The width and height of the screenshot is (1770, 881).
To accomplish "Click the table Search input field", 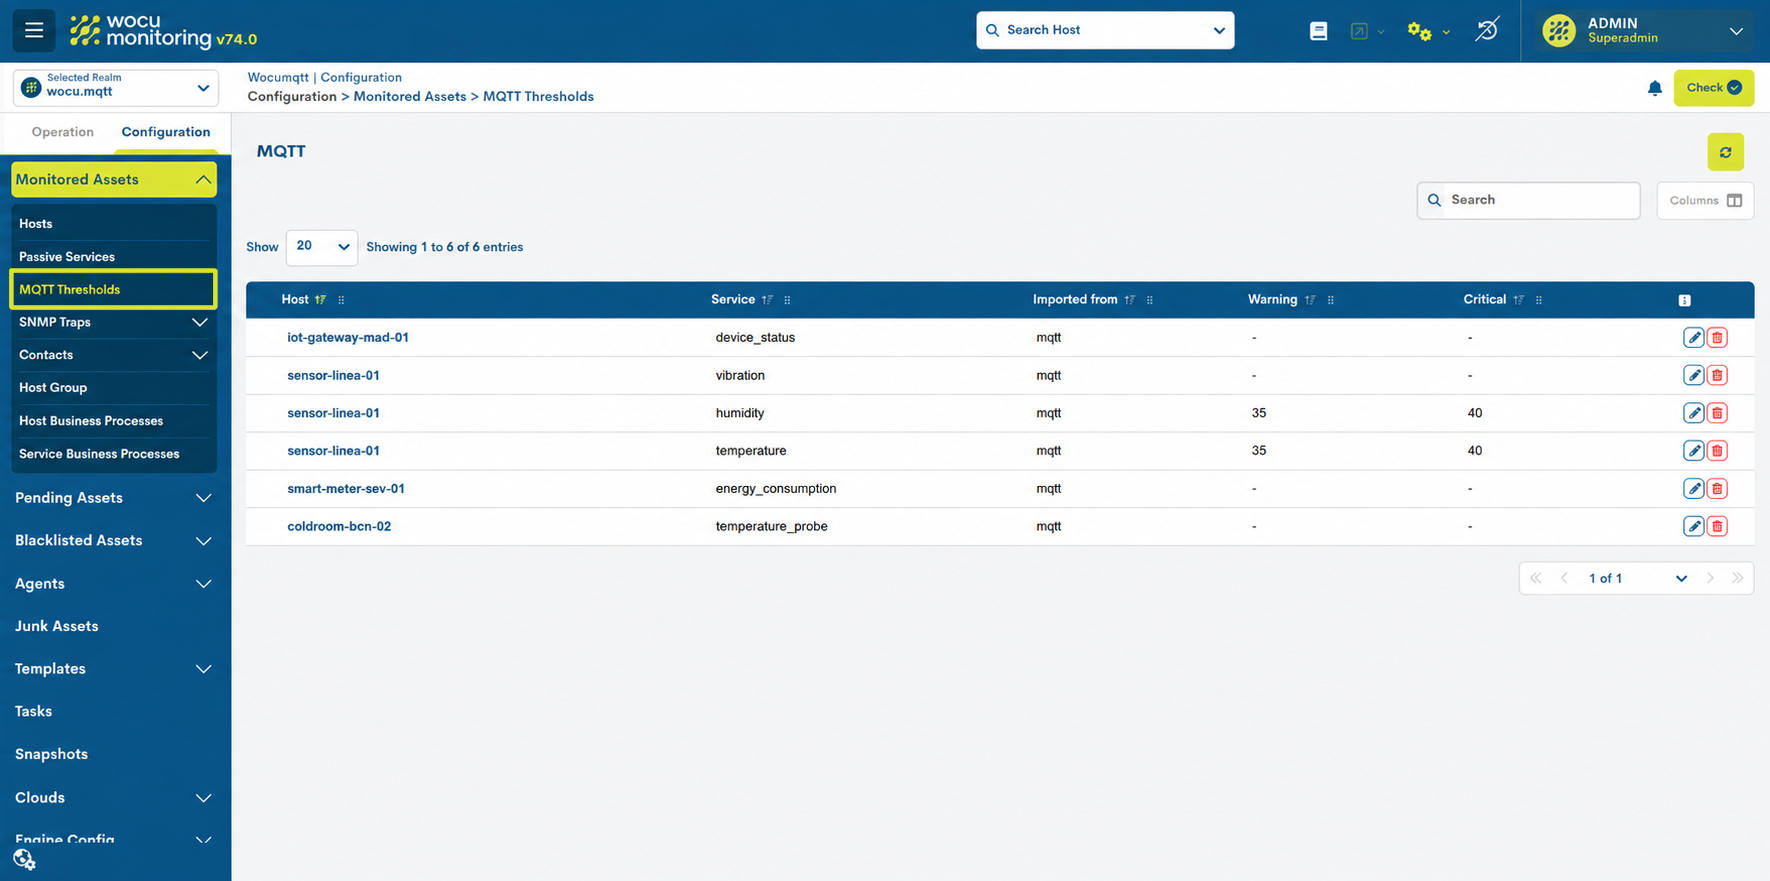I will point(1528,200).
